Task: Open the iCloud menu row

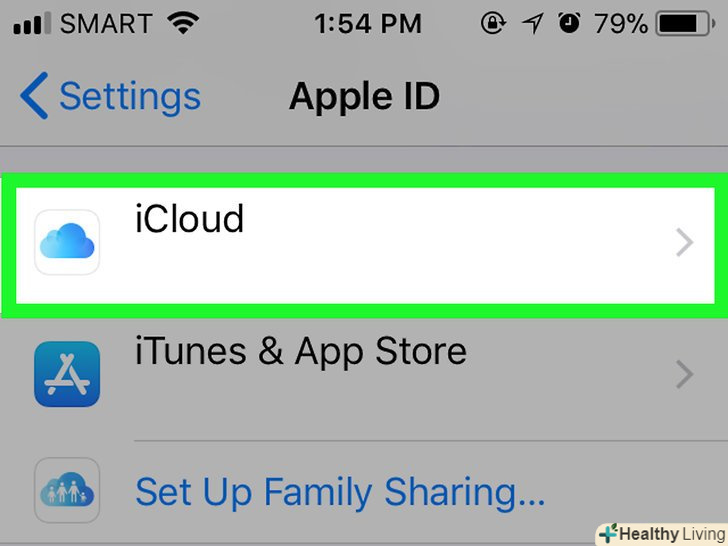Action: pyautogui.click(x=365, y=245)
